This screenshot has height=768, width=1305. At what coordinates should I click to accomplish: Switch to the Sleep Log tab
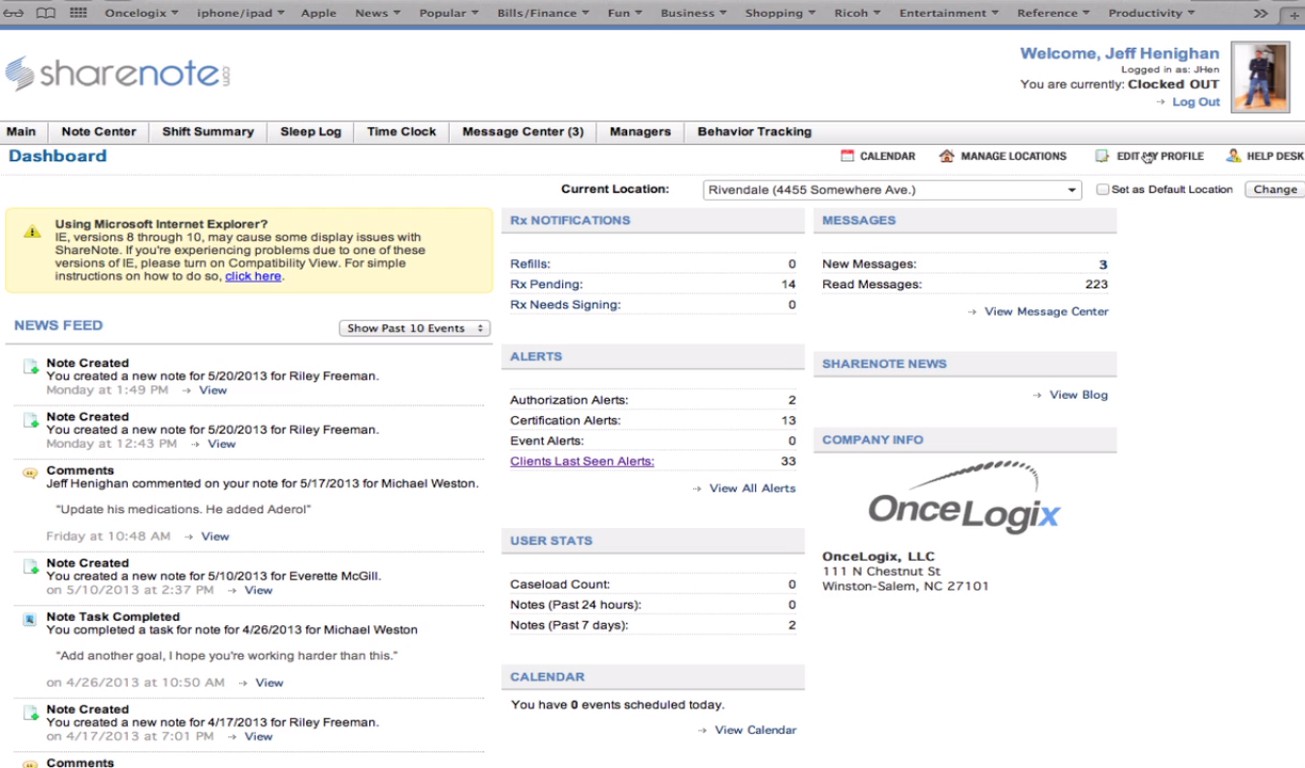311,131
